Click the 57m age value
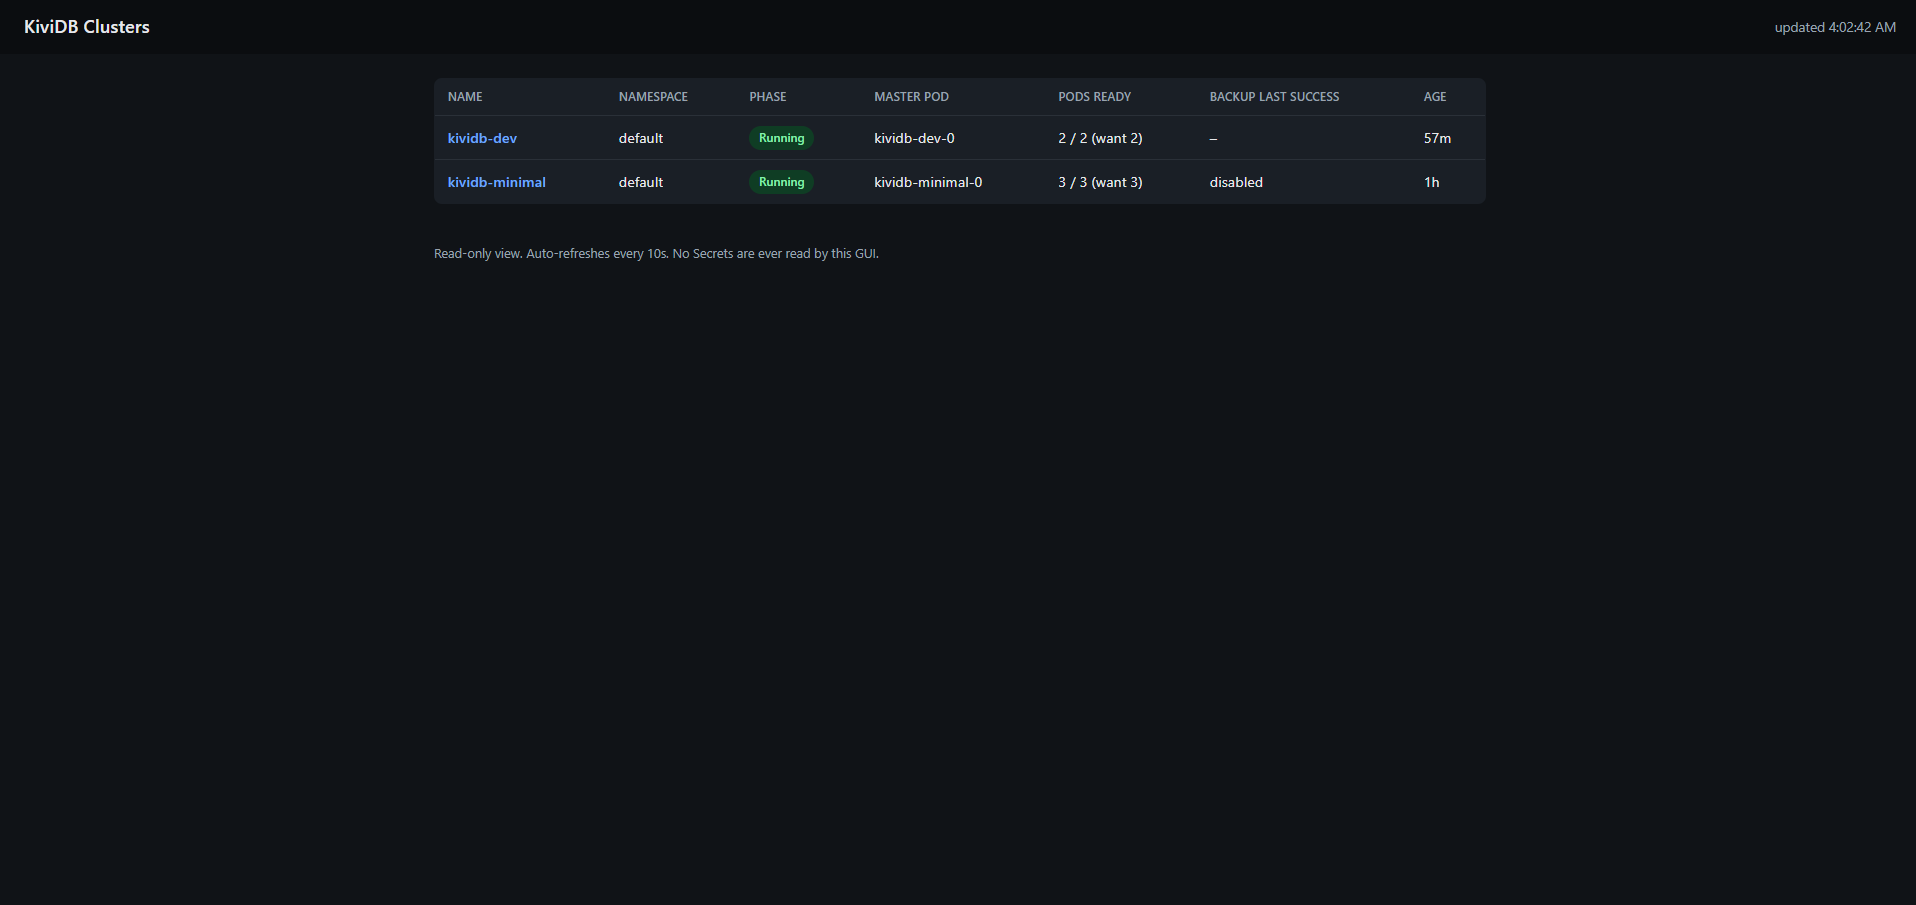 (1437, 138)
